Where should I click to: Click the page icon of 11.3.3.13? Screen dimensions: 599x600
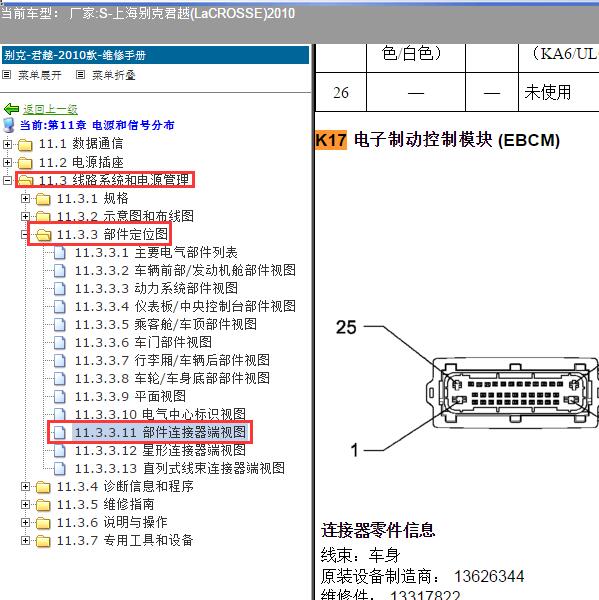click(x=60, y=468)
